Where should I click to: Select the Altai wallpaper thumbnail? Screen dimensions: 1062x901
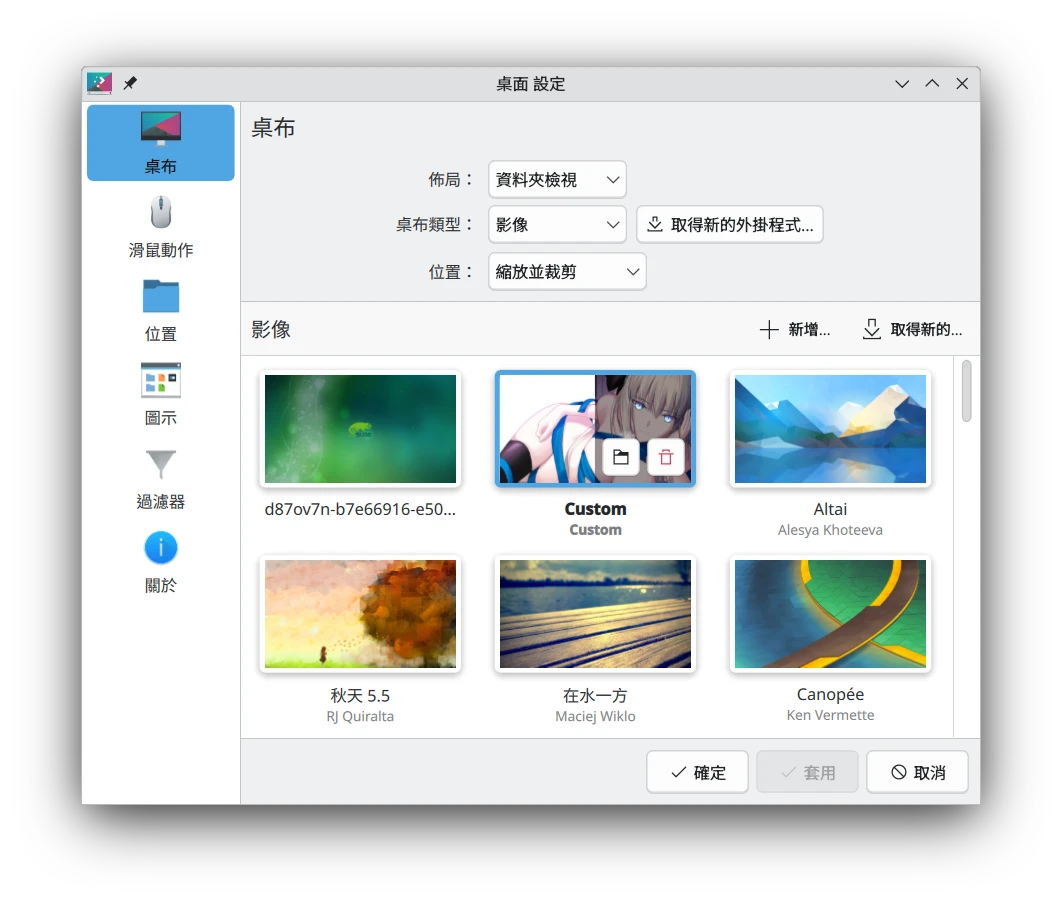tap(830, 429)
